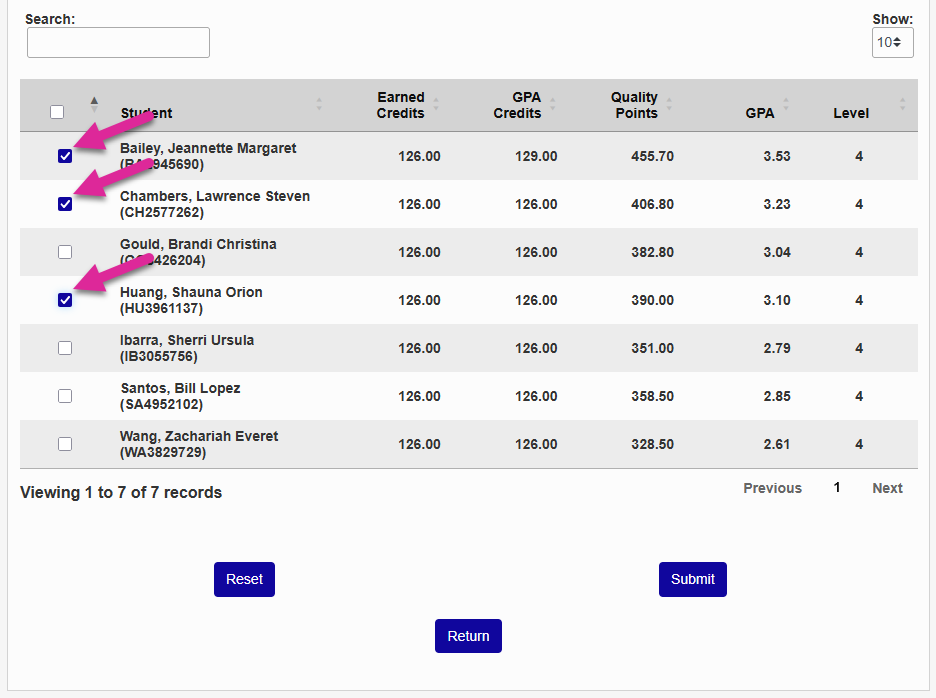Go to the Next page
The image size is (936, 698).
point(887,488)
